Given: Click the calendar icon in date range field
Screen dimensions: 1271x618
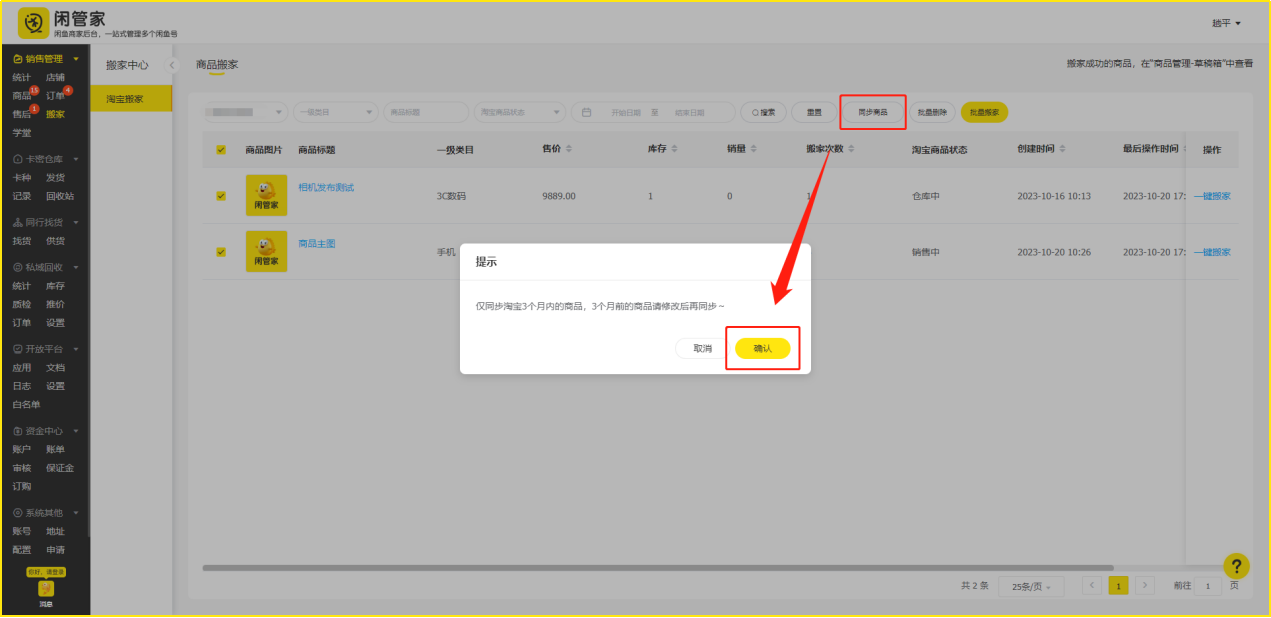Looking at the screenshot, I should [587, 112].
